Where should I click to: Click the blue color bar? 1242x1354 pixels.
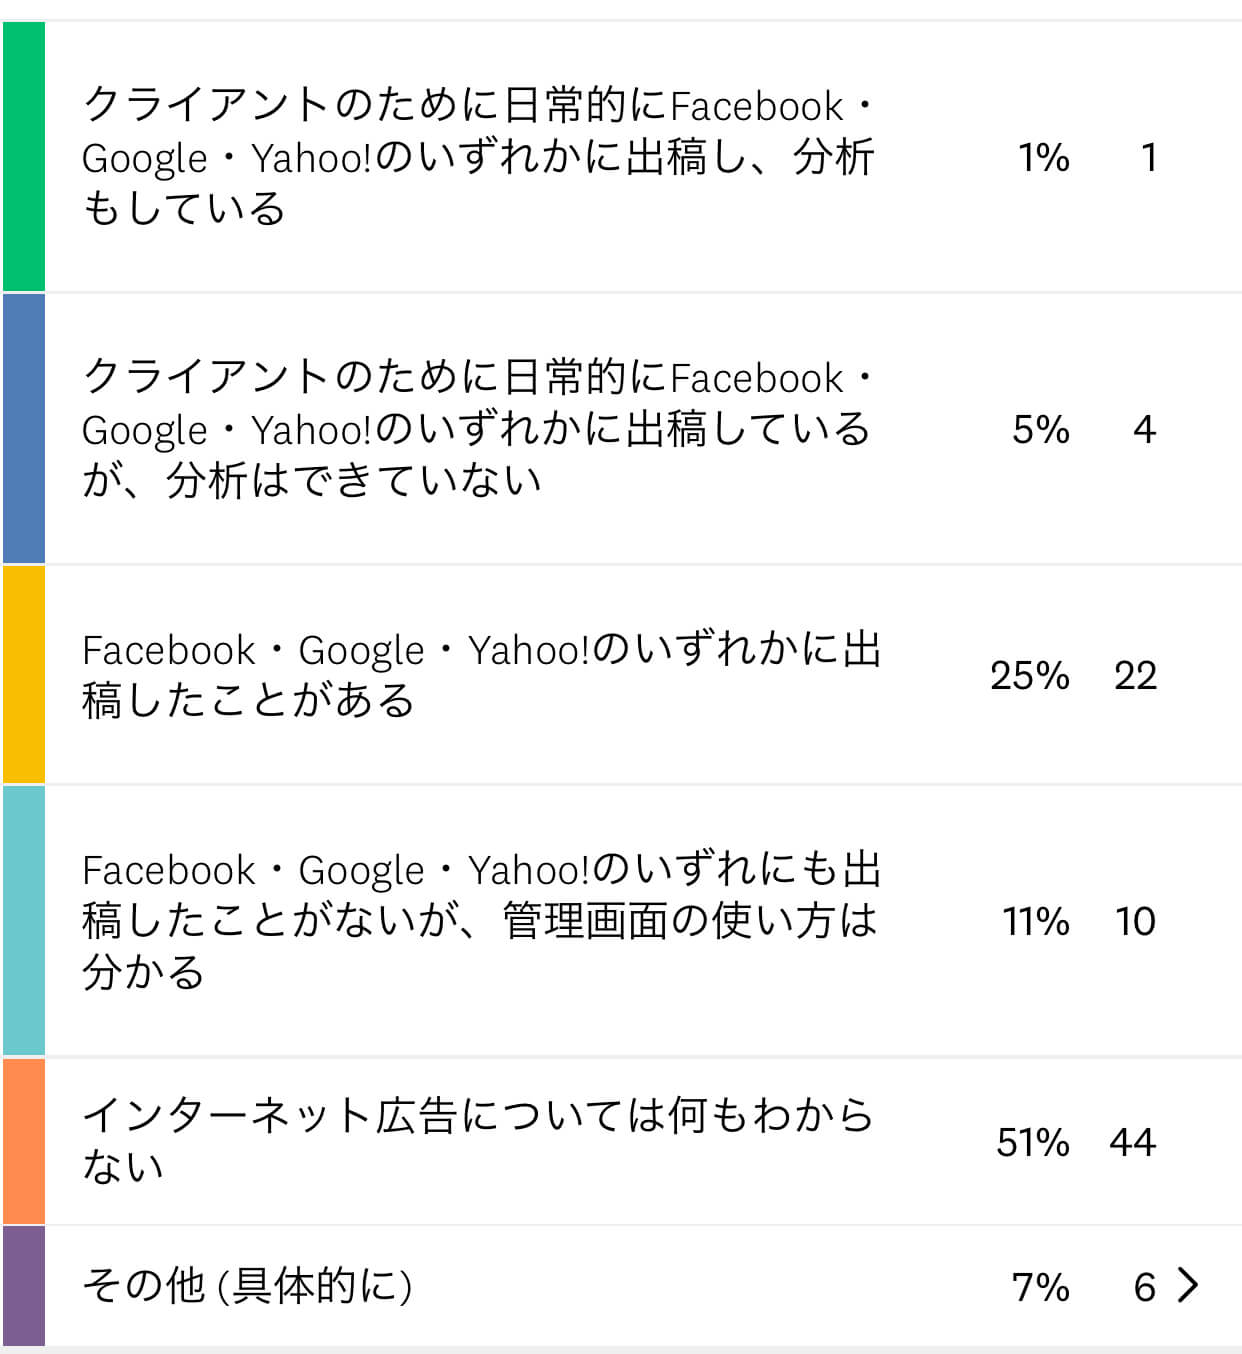click(24, 429)
